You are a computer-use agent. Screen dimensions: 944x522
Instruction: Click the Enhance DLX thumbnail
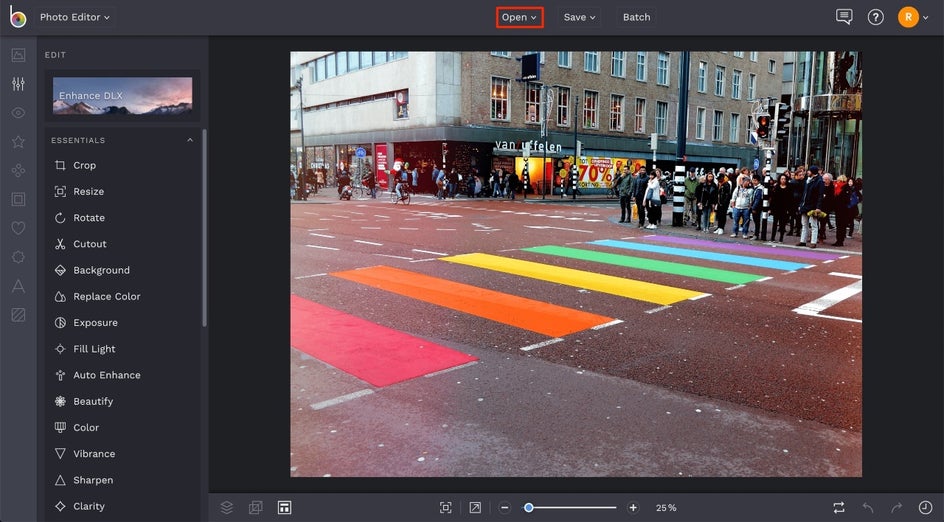point(123,96)
